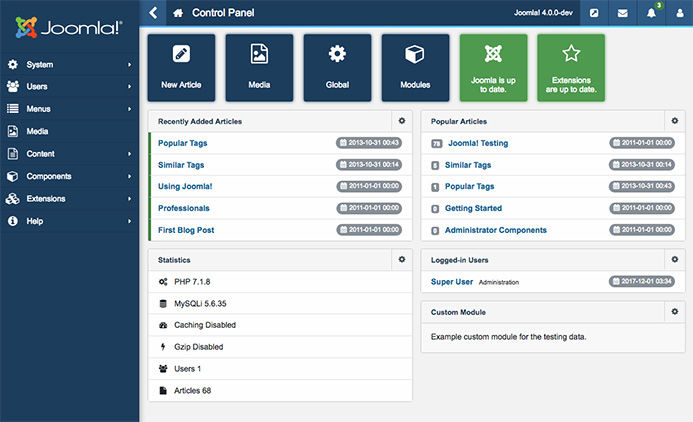Viewport: 693px width, 422px height.
Task: Collapse the sidebar with the arrow toggle
Action: point(152,13)
